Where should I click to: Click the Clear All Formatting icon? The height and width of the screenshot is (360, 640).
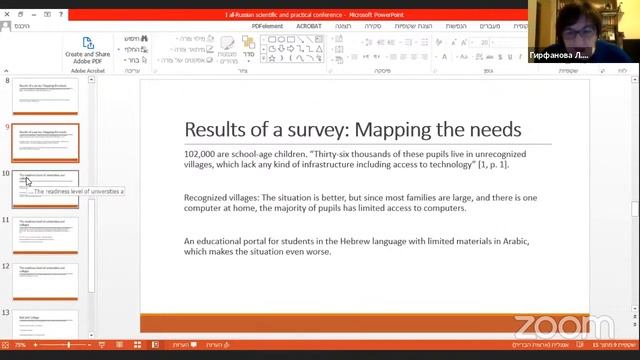(439, 42)
